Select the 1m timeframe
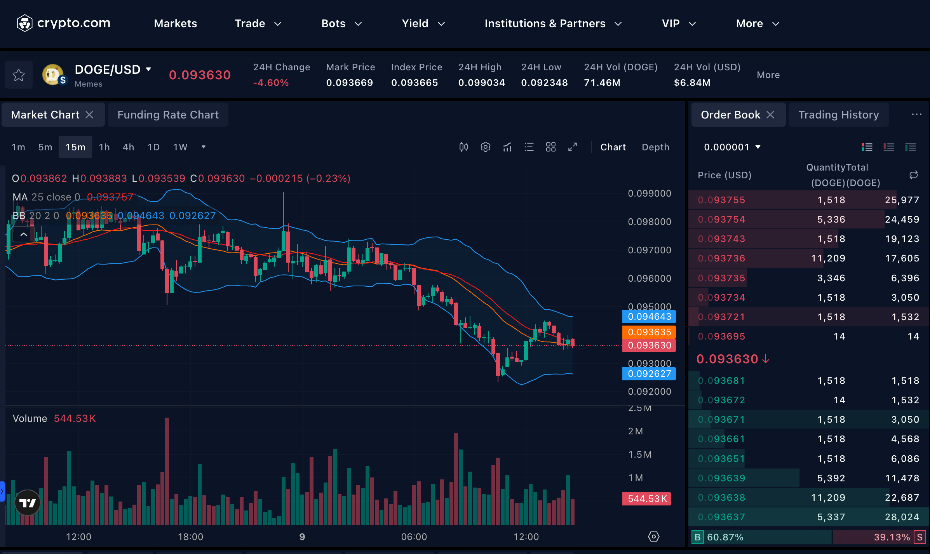 [18, 147]
